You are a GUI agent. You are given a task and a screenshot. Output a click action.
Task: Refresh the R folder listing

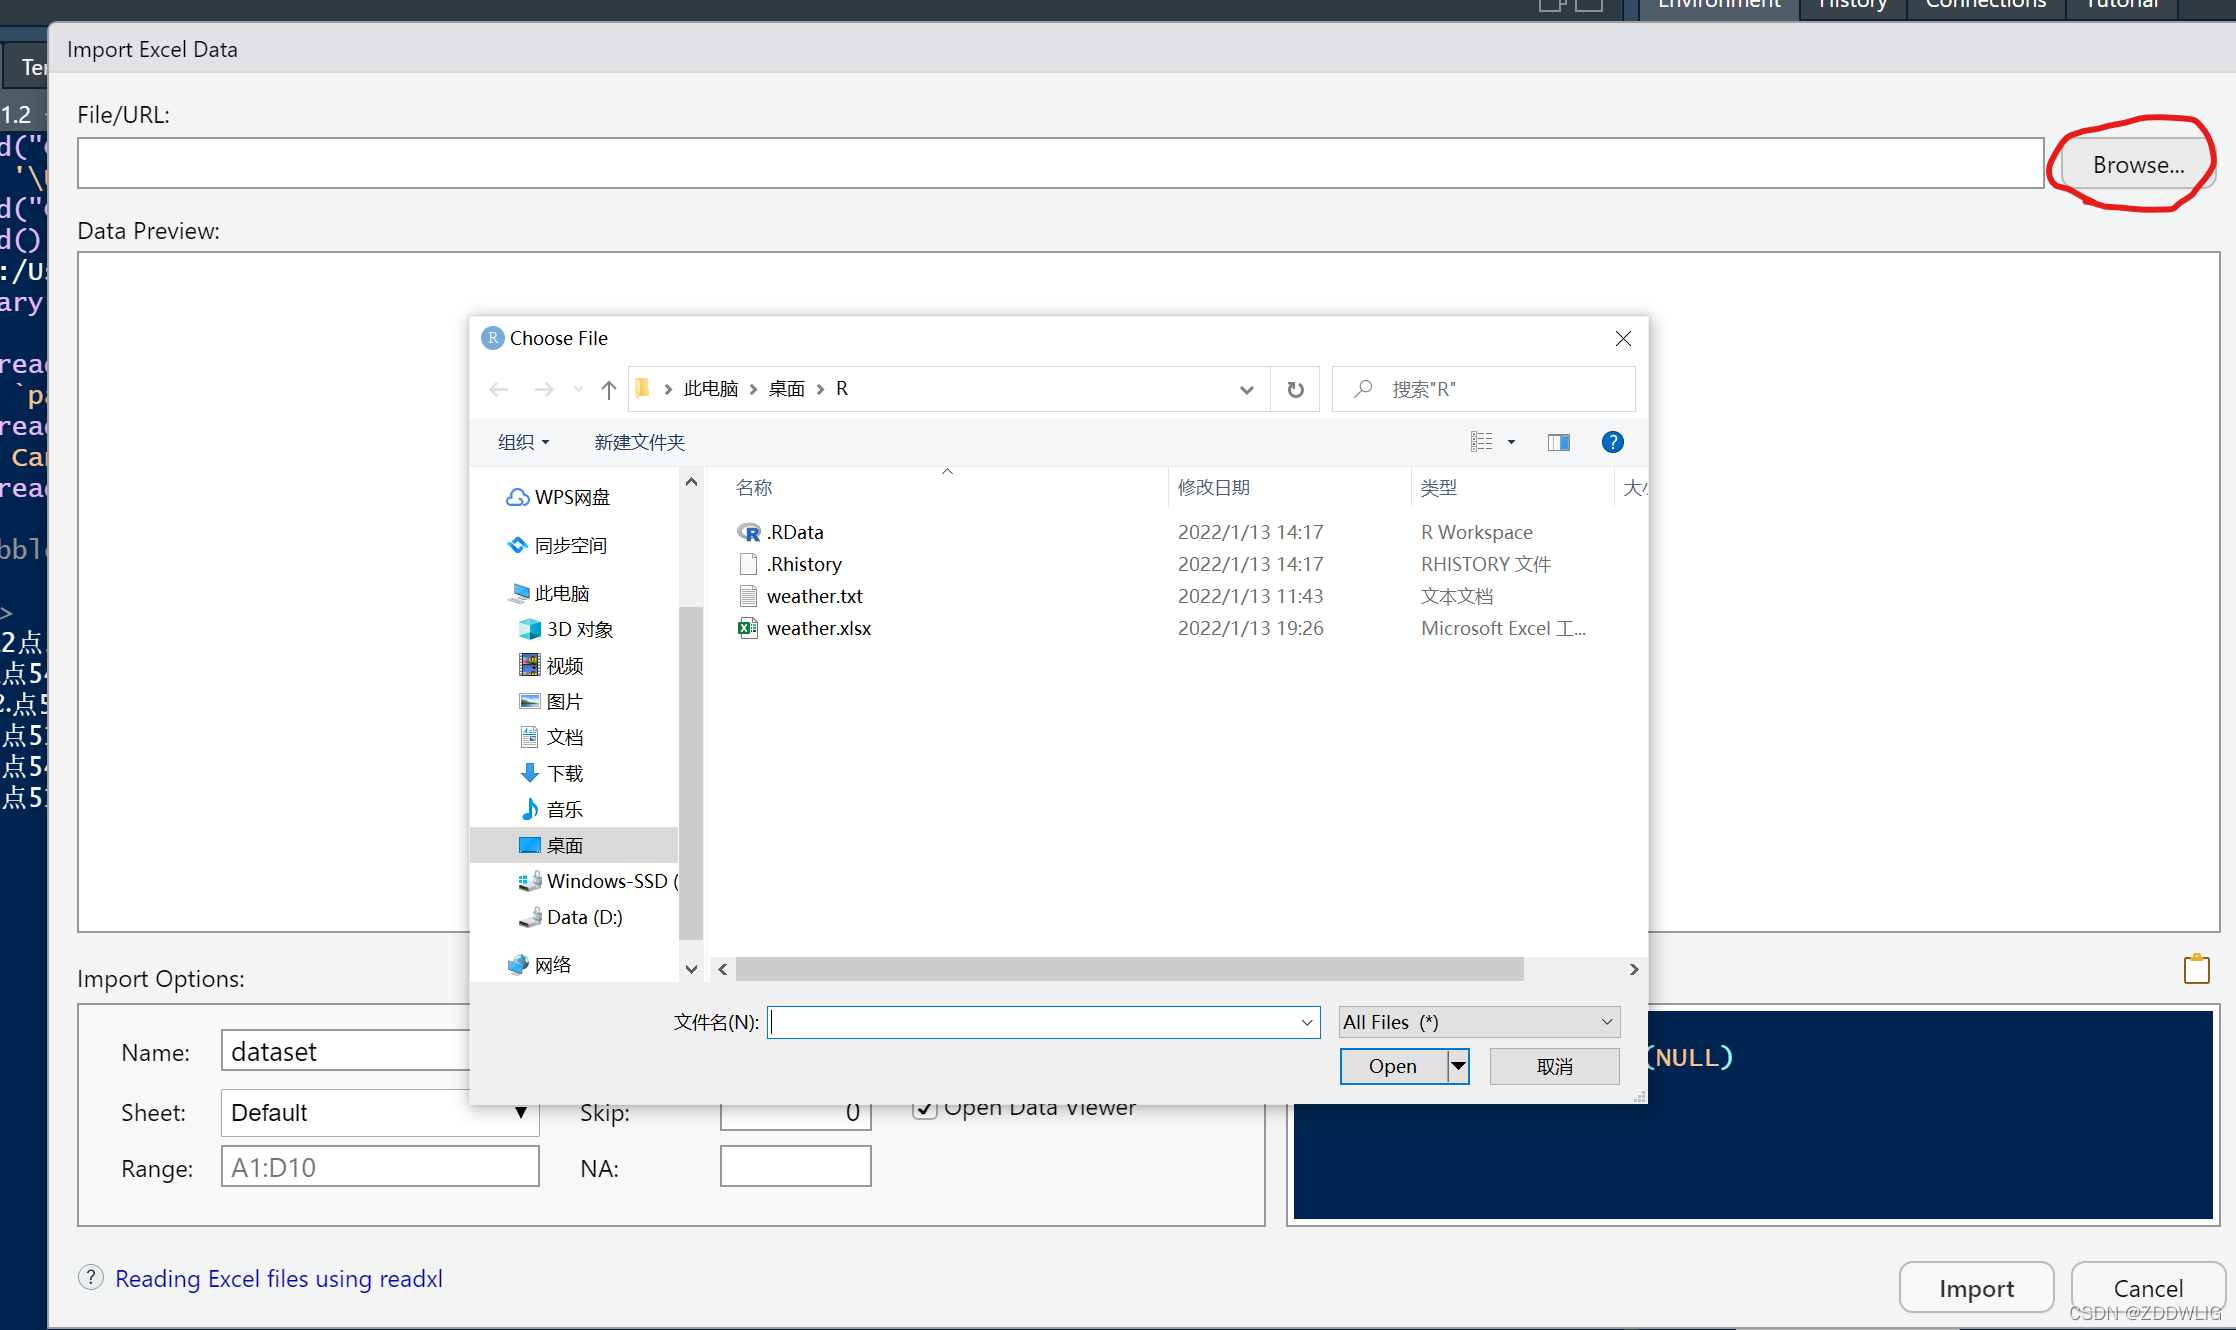click(1295, 389)
